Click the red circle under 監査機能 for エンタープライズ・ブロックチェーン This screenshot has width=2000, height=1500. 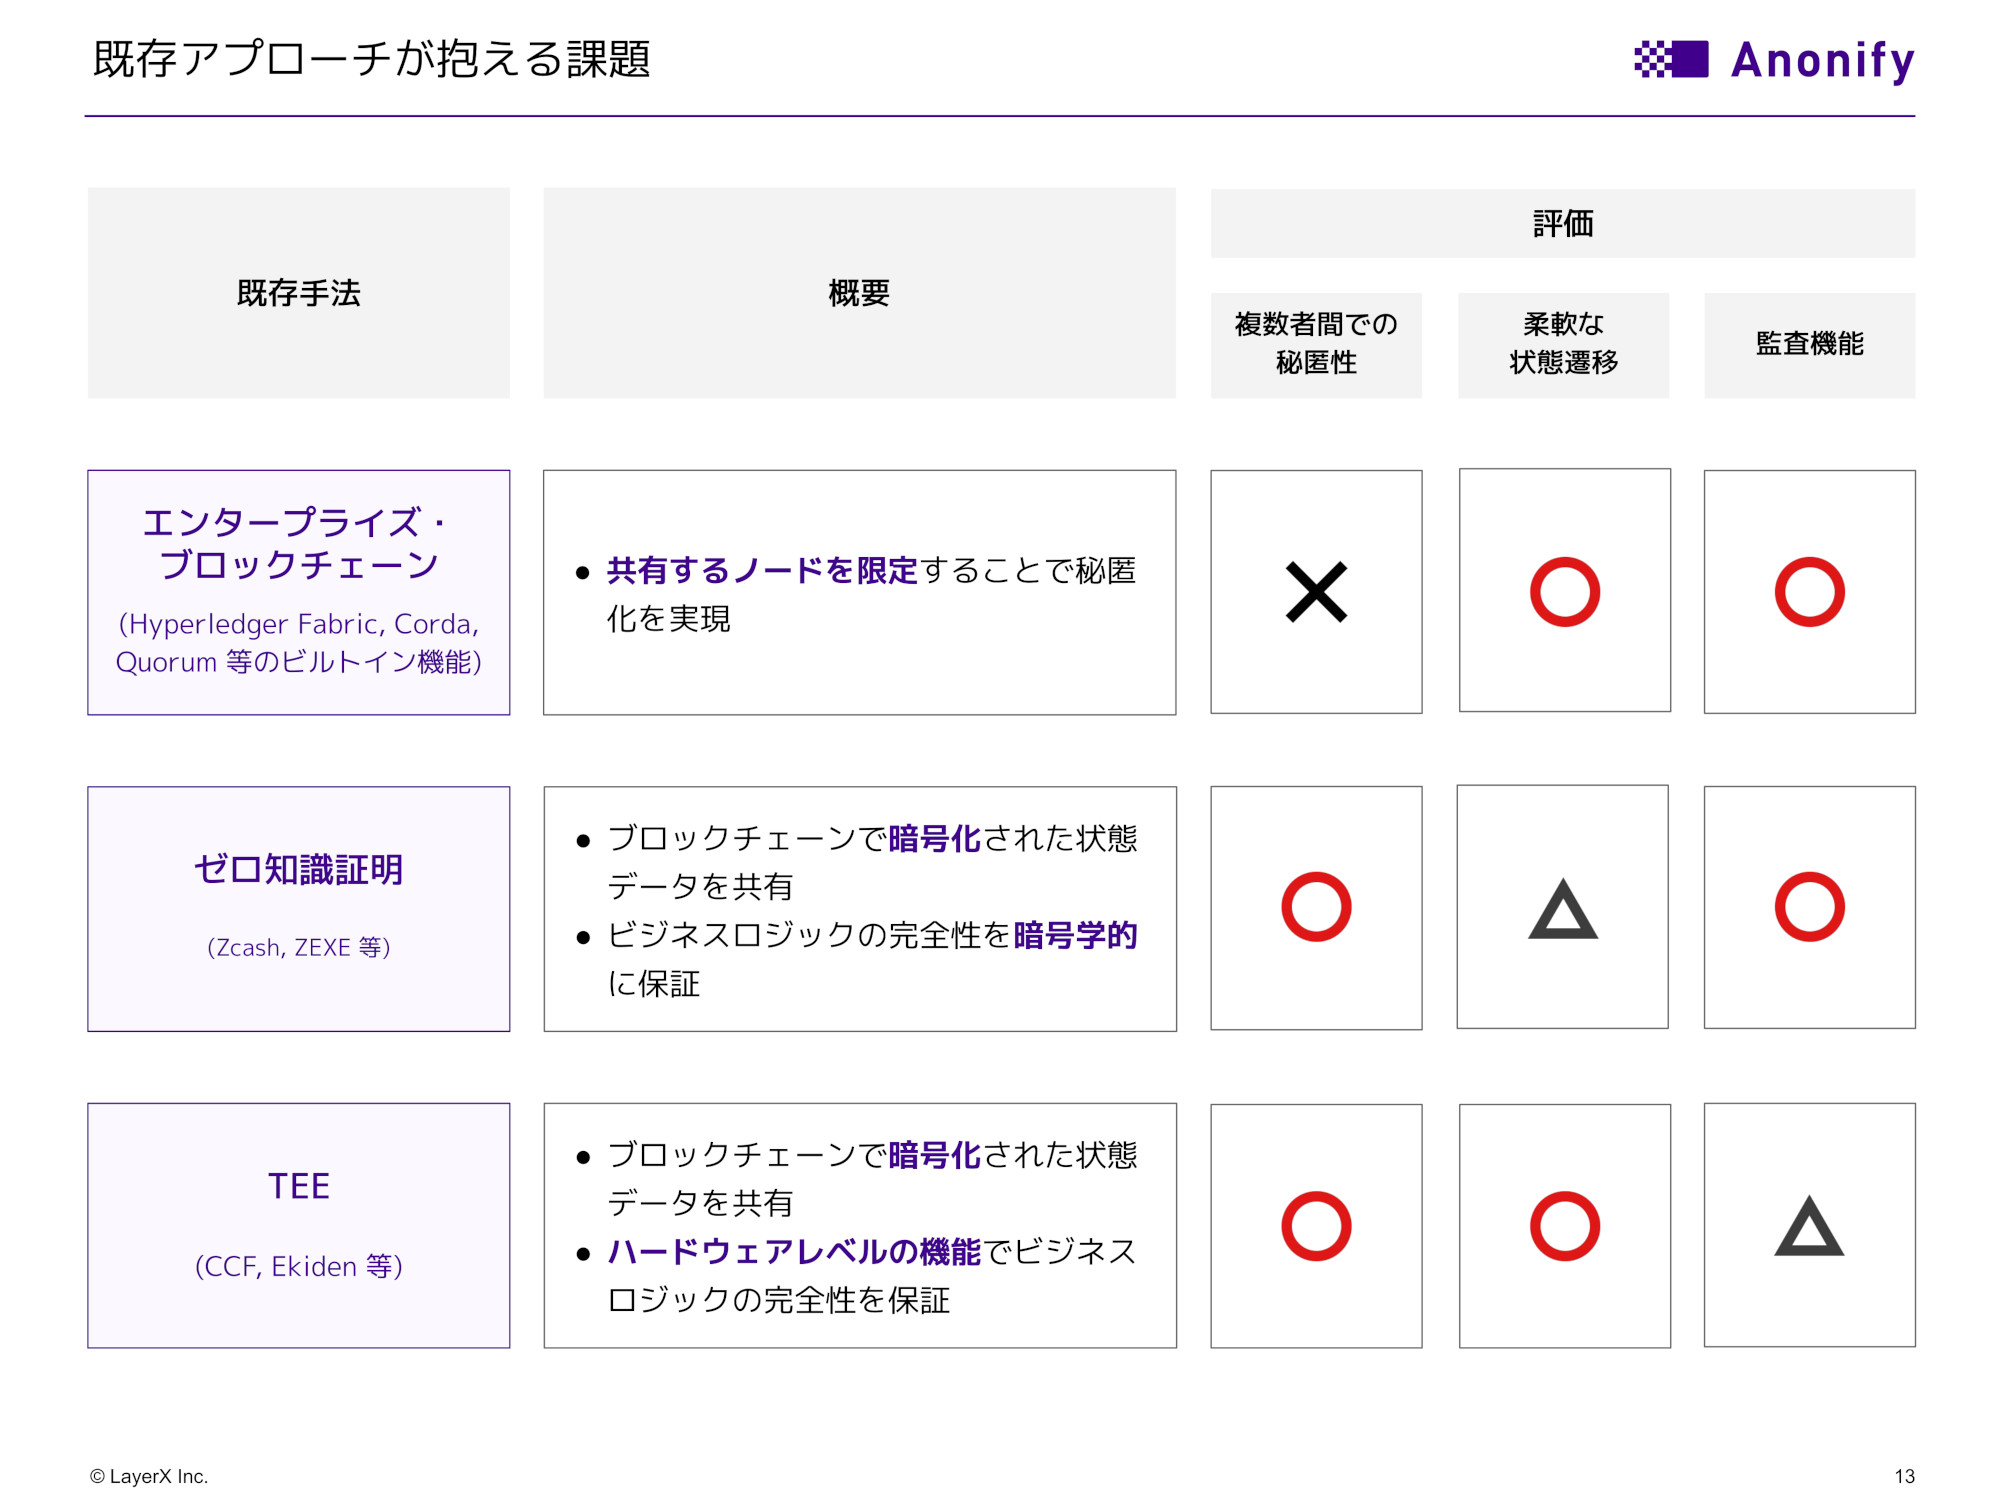tap(1810, 591)
